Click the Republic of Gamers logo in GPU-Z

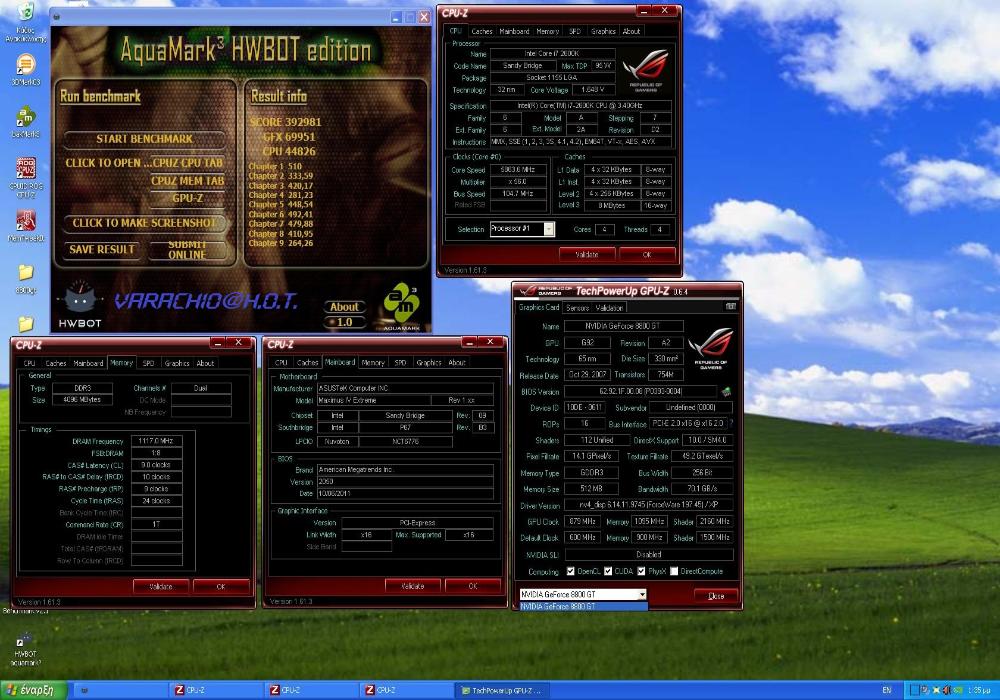coord(711,347)
